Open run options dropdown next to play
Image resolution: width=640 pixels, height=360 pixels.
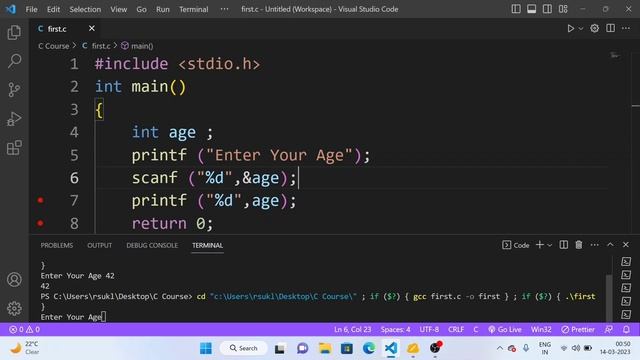pyautogui.click(x=581, y=29)
